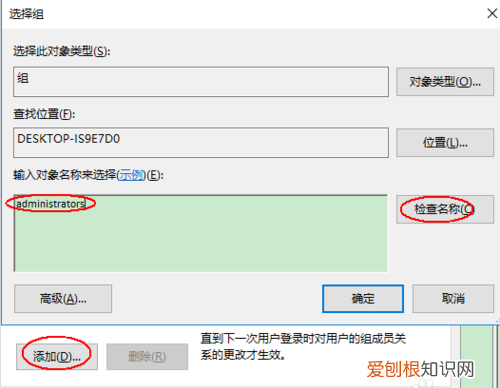Click the 选择此对象类型(S): label

pyautogui.click(x=62, y=51)
